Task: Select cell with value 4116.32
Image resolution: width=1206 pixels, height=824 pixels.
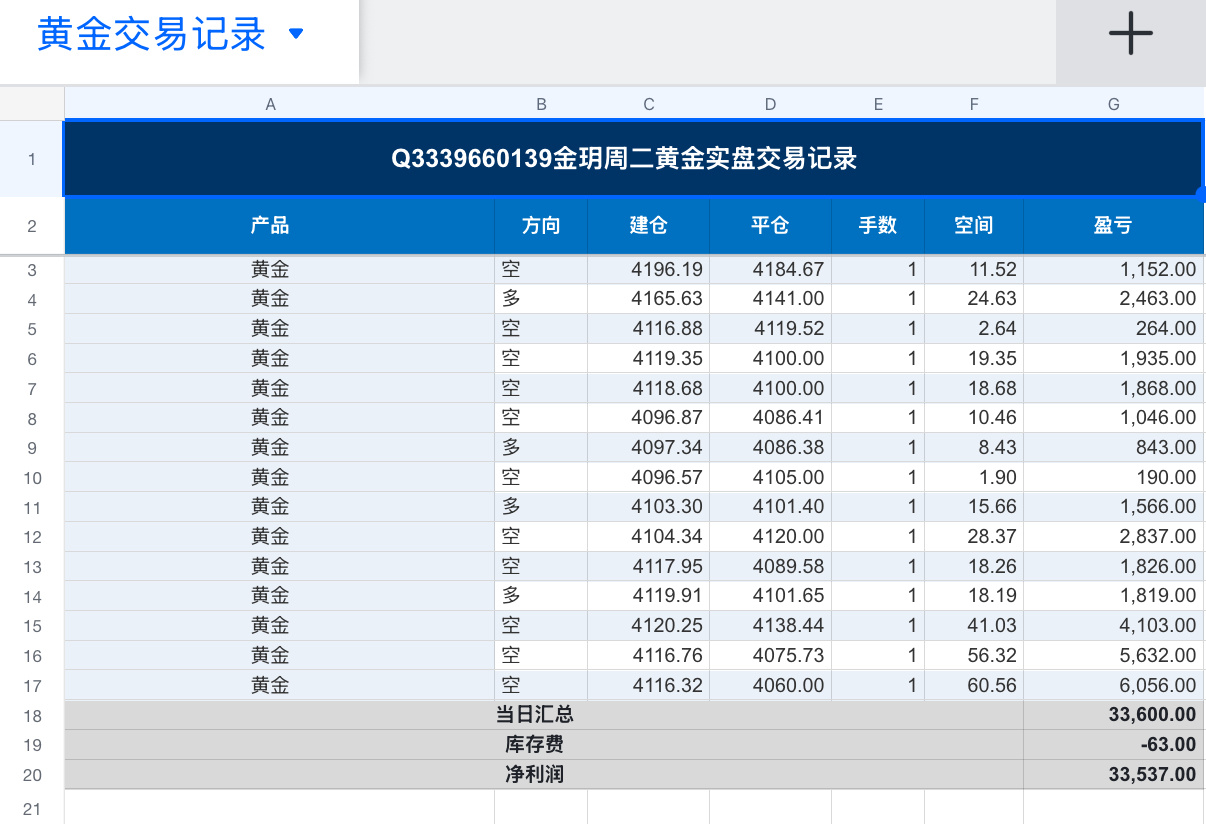Action: click(x=649, y=685)
